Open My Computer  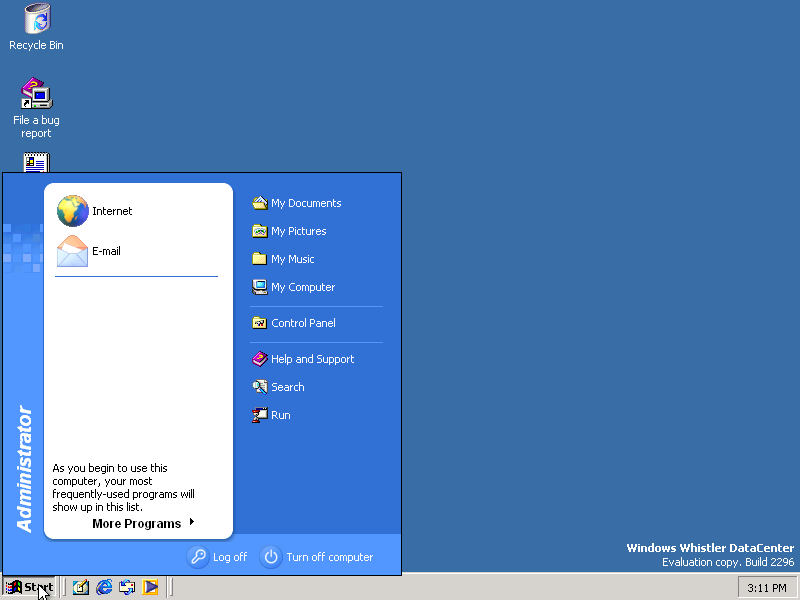pos(302,287)
